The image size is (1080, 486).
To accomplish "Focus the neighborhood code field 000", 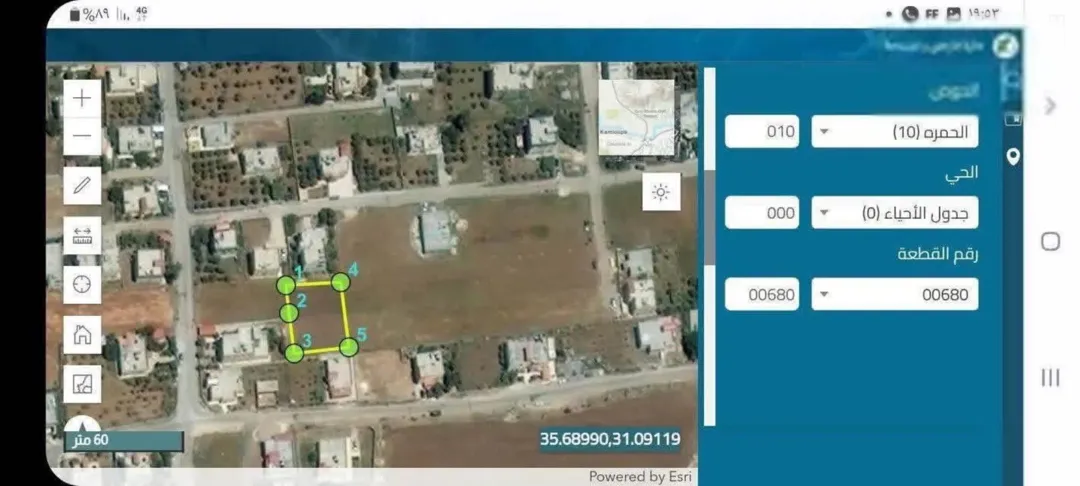I will [x=762, y=213].
